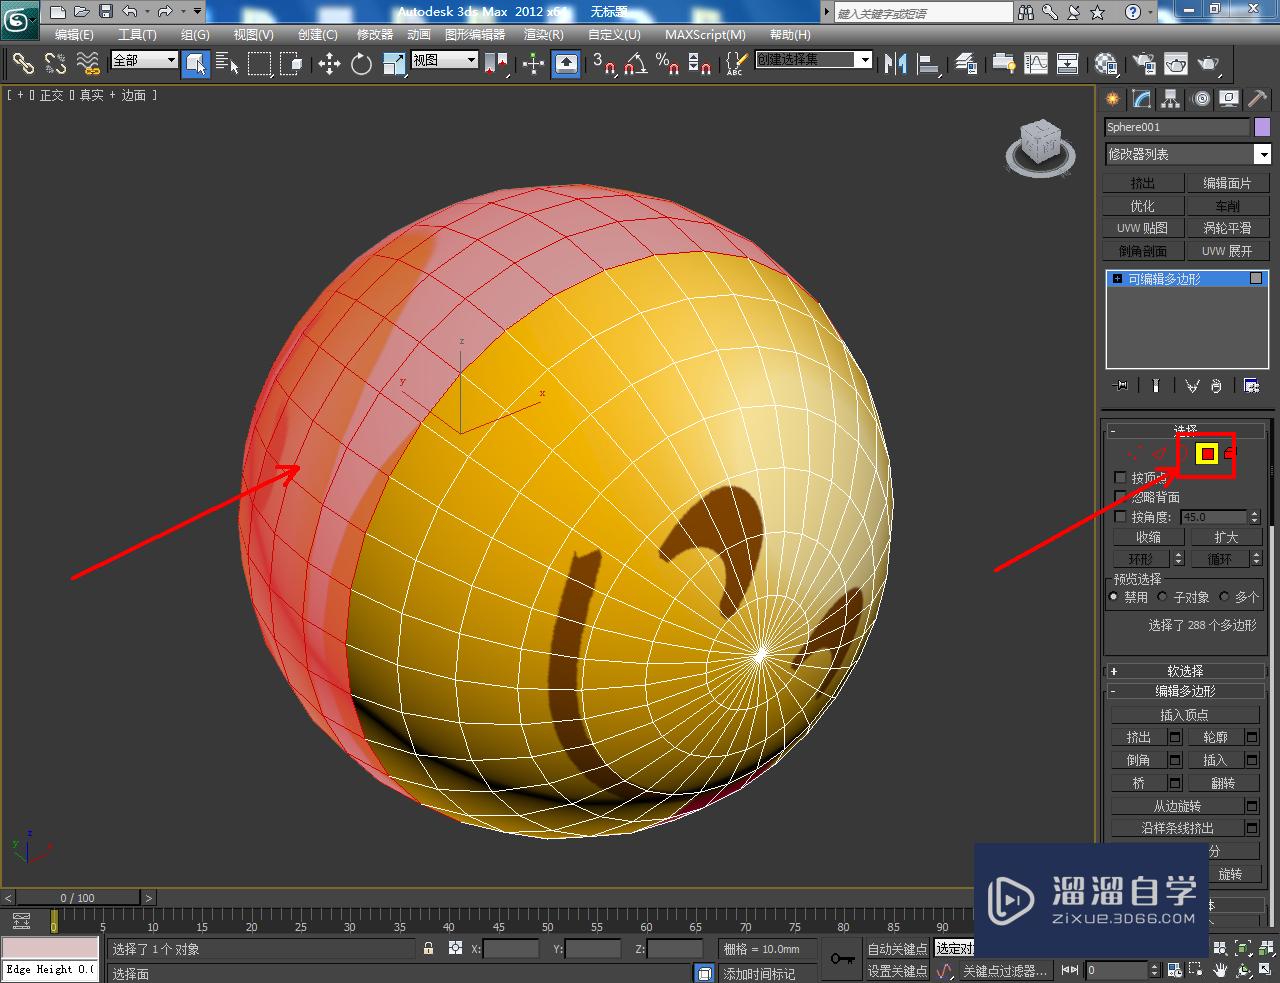Click the Bind to Space Warp tool
1280x983 pixels.
pos(88,64)
